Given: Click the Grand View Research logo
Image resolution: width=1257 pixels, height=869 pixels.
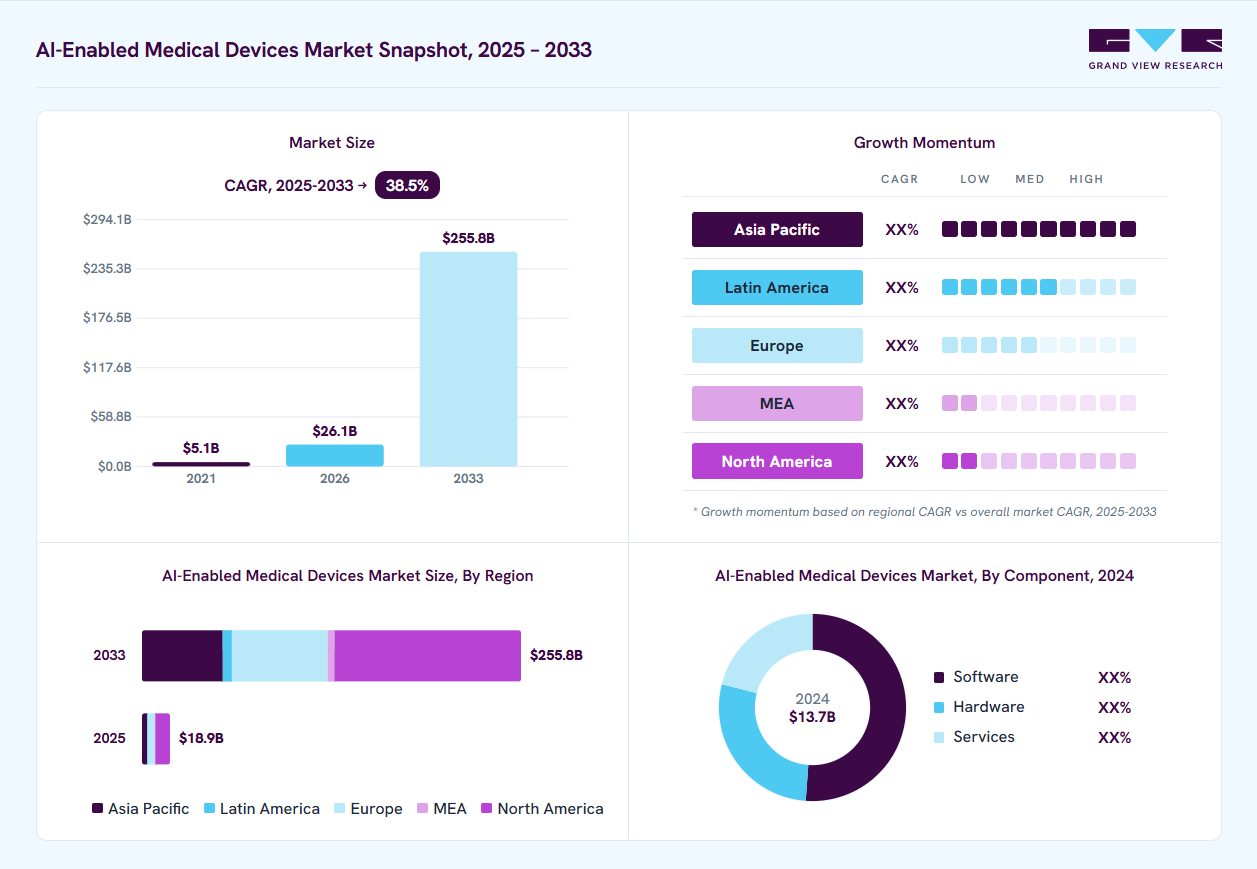Looking at the screenshot, I should [1155, 50].
